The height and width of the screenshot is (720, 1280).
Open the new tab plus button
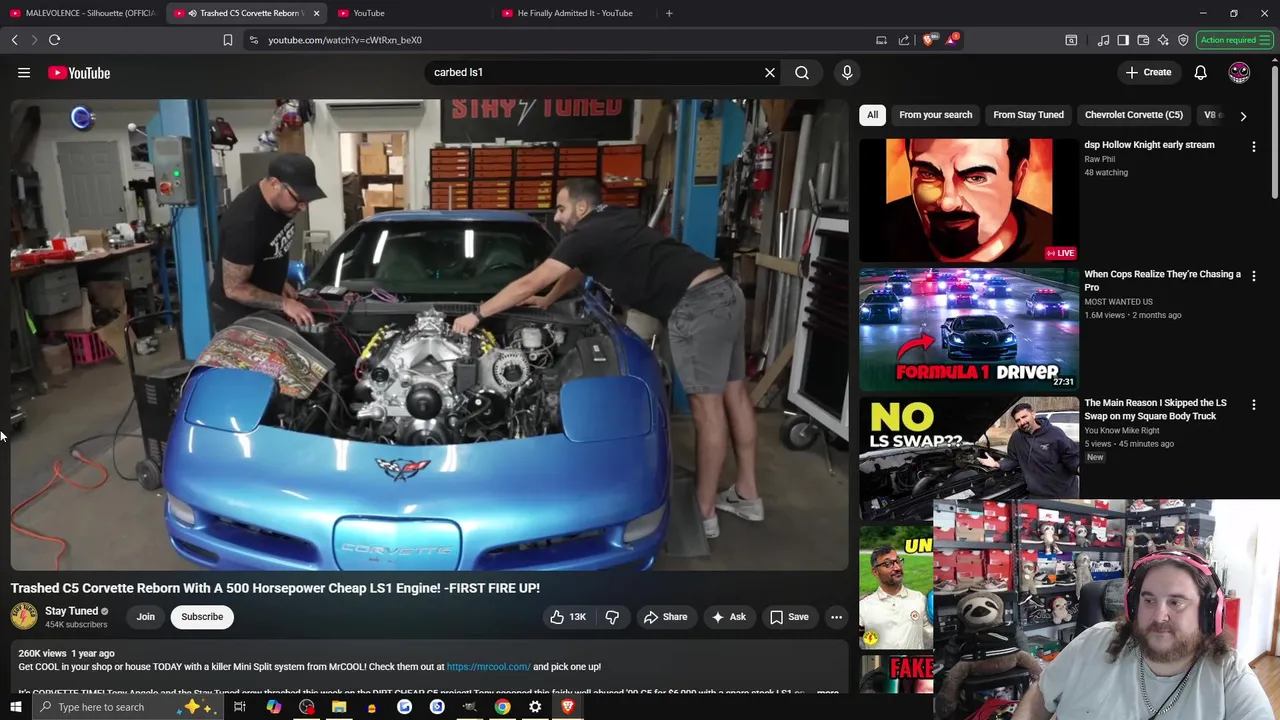click(x=669, y=13)
